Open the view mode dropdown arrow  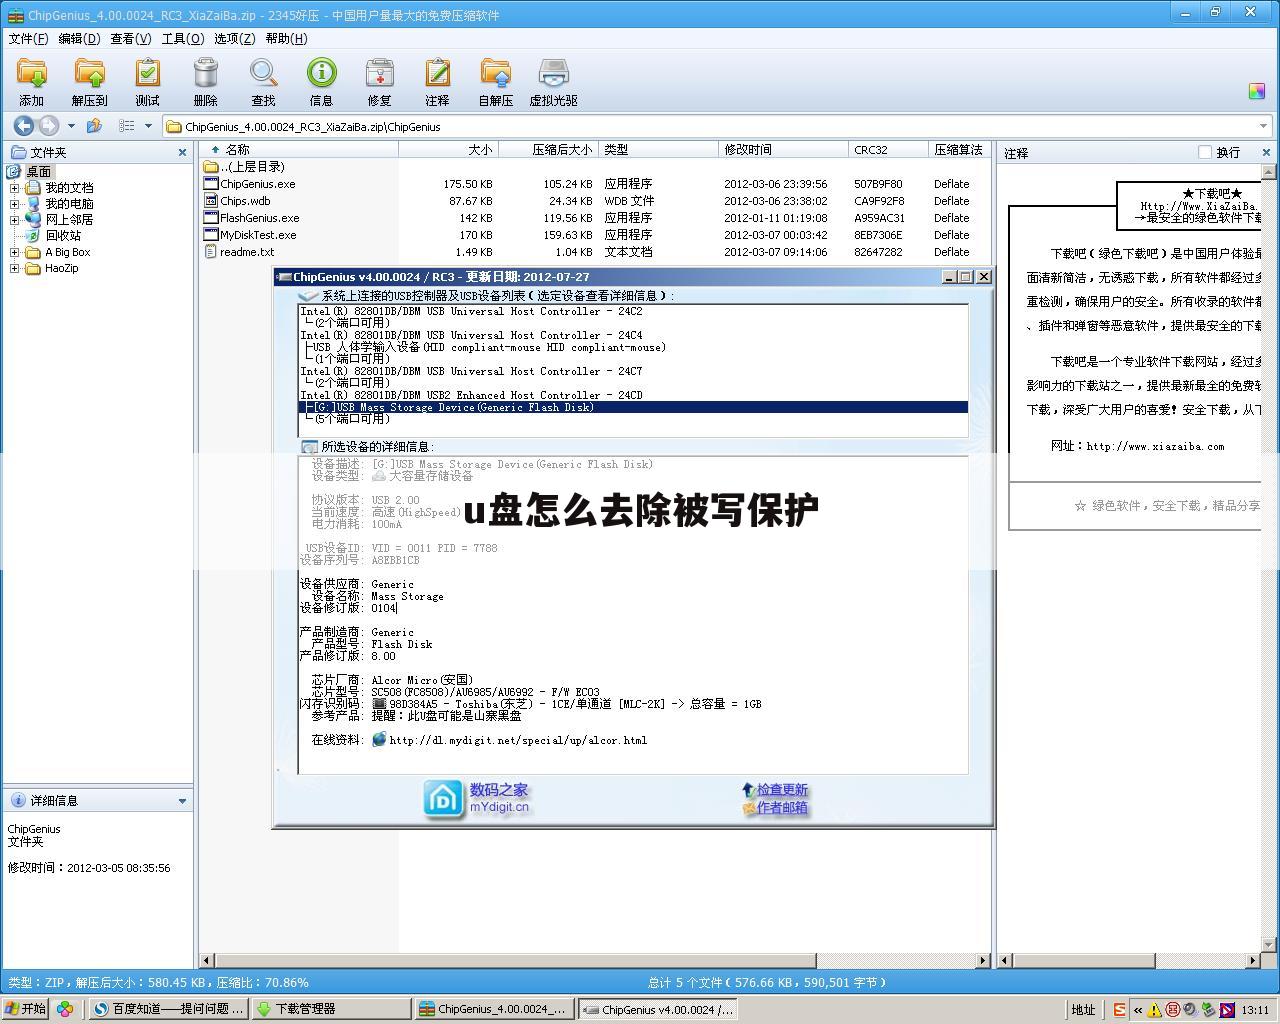(x=148, y=126)
